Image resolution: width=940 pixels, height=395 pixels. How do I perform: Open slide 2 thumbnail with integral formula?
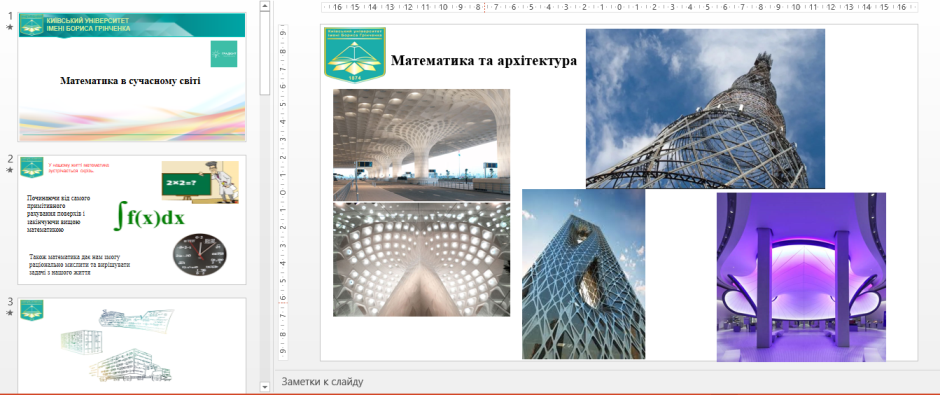(132, 220)
